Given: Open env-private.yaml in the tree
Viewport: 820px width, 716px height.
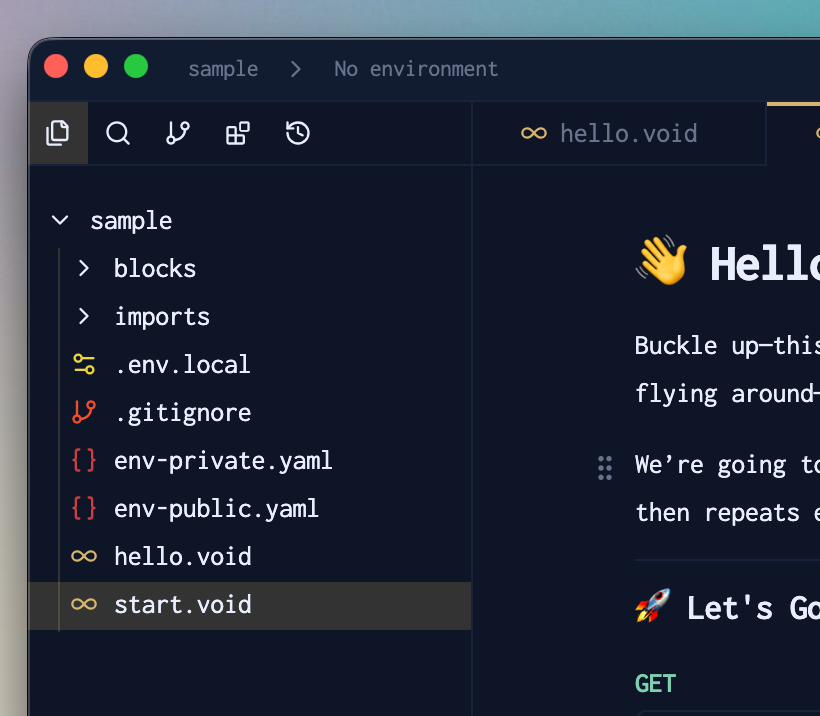Looking at the screenshot, I should tap(223, 461).
